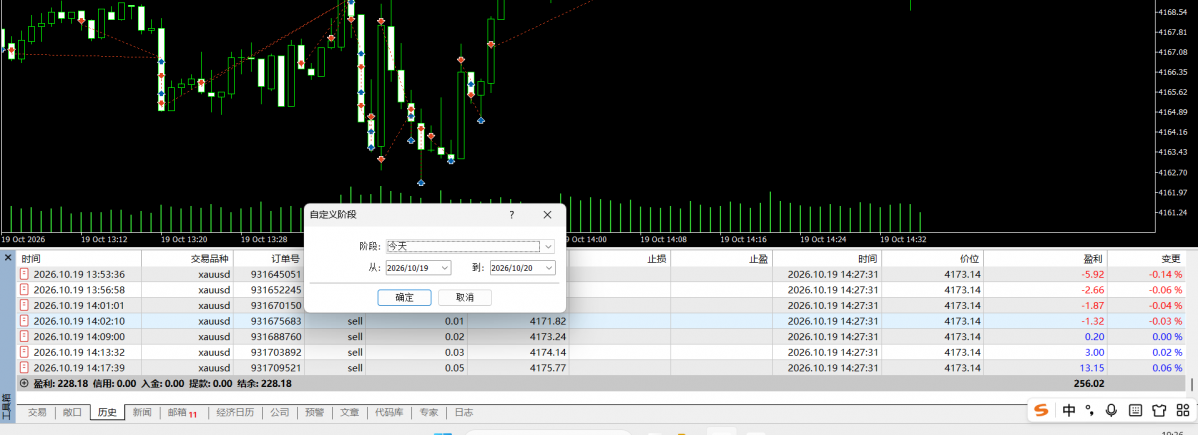Select the open price 4171.82
This screenshot has width=1198, height=435.
point(547,321)
